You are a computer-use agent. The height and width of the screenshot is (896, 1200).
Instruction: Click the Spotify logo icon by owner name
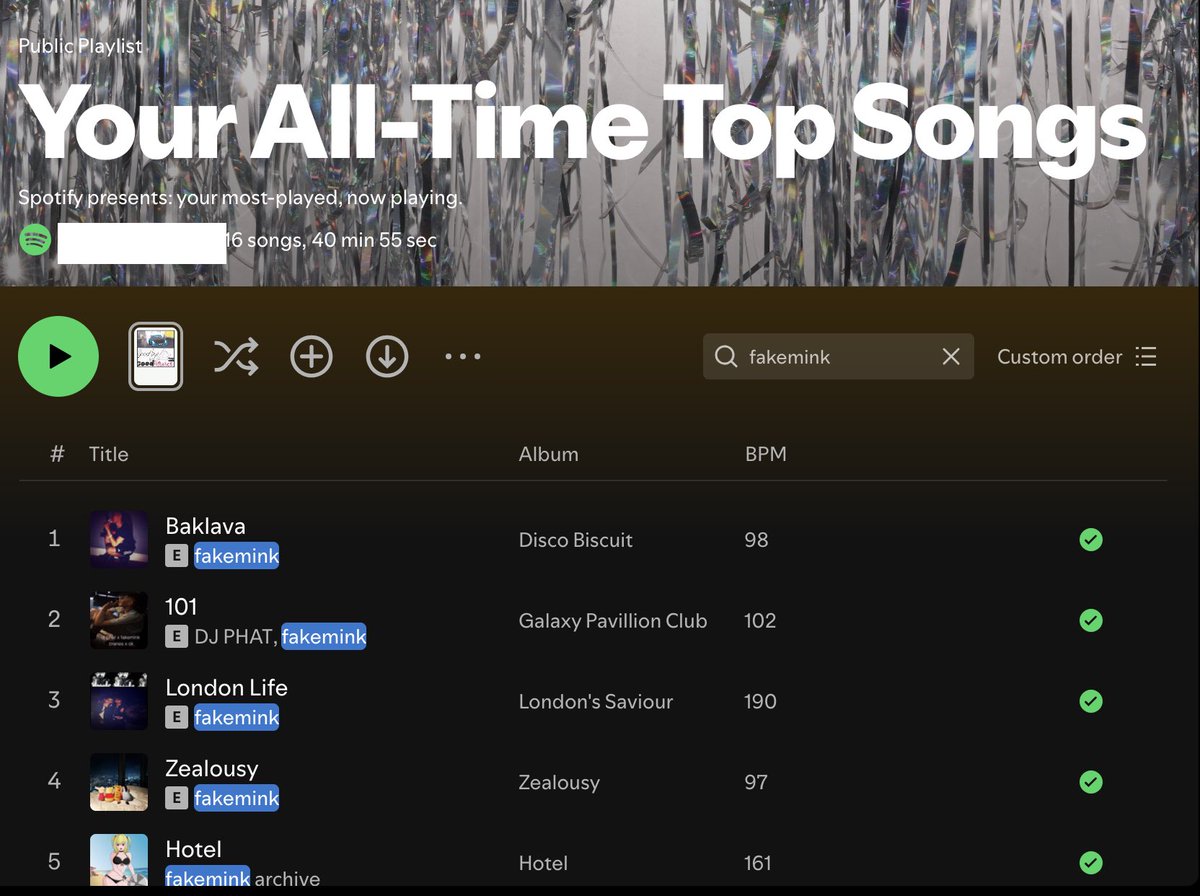36,240
